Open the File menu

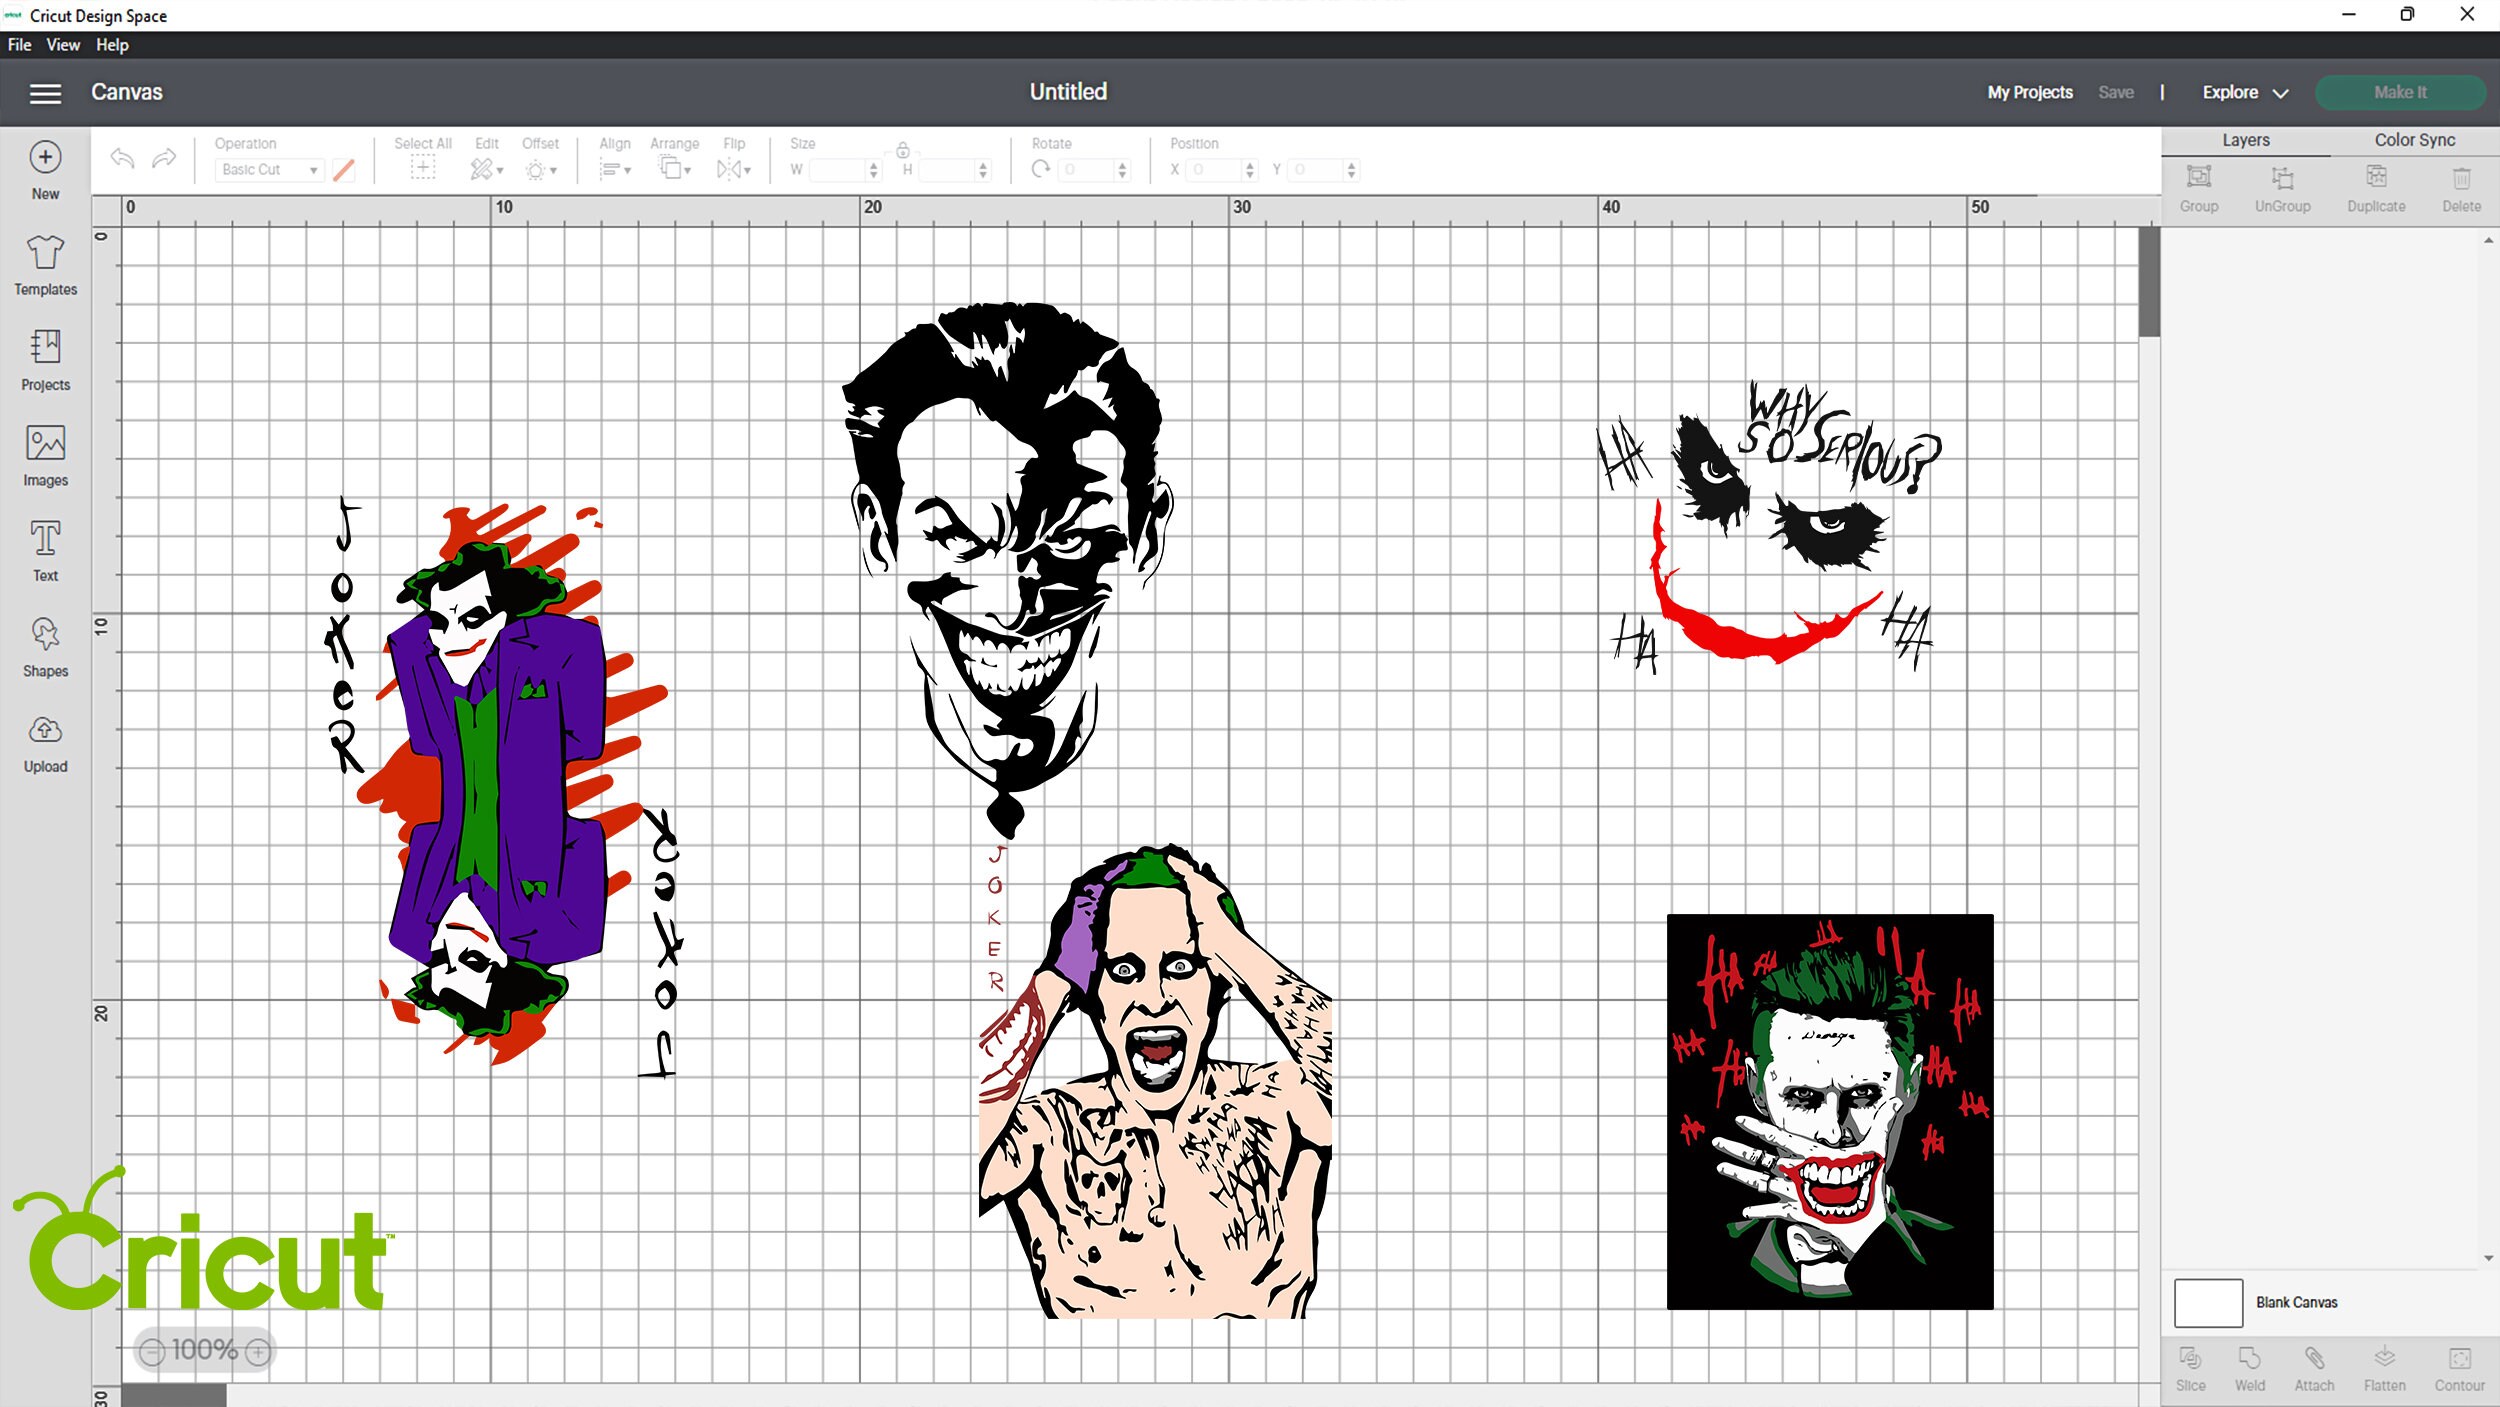coord(19,45)
